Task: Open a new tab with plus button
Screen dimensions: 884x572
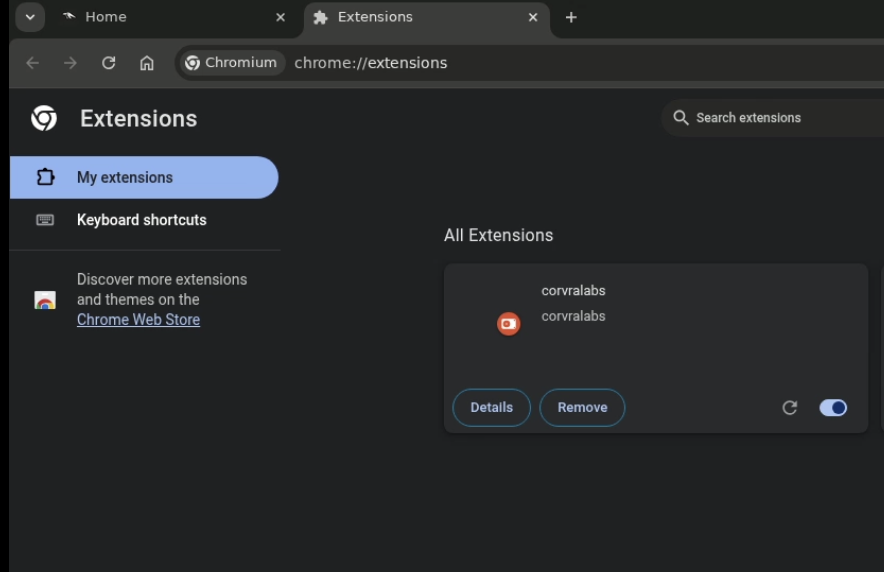Action: [571, 17]
